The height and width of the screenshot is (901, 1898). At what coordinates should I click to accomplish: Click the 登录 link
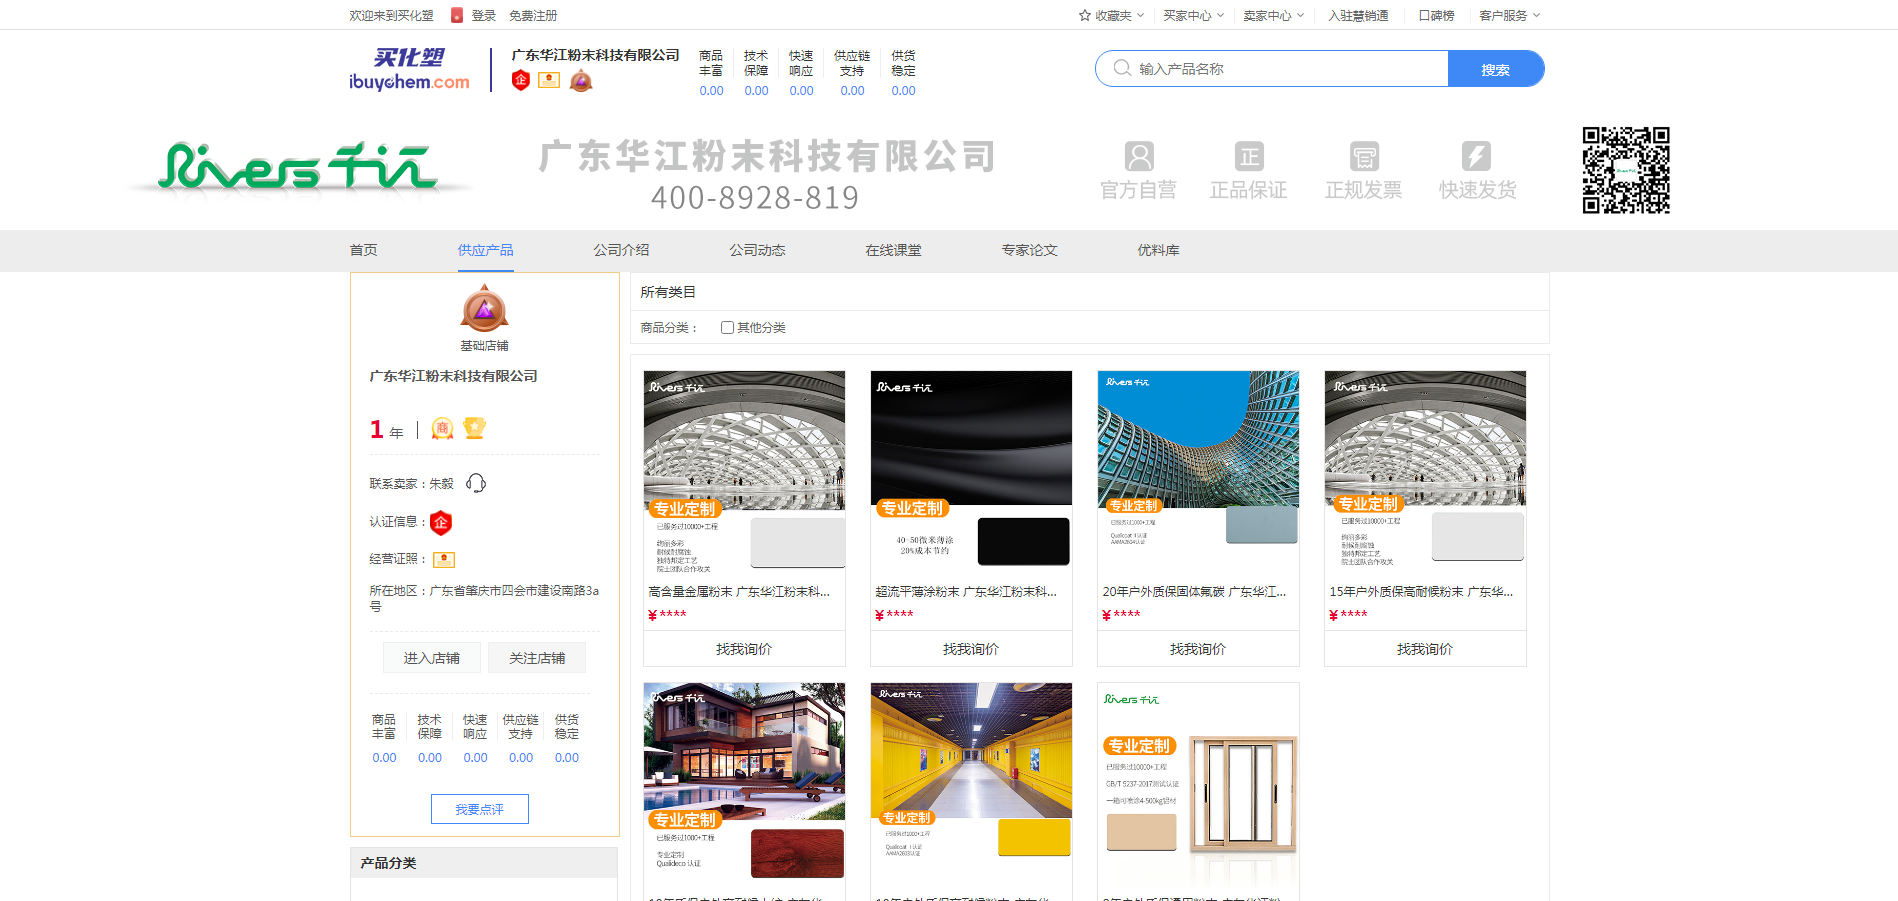(x=484, y=15)
